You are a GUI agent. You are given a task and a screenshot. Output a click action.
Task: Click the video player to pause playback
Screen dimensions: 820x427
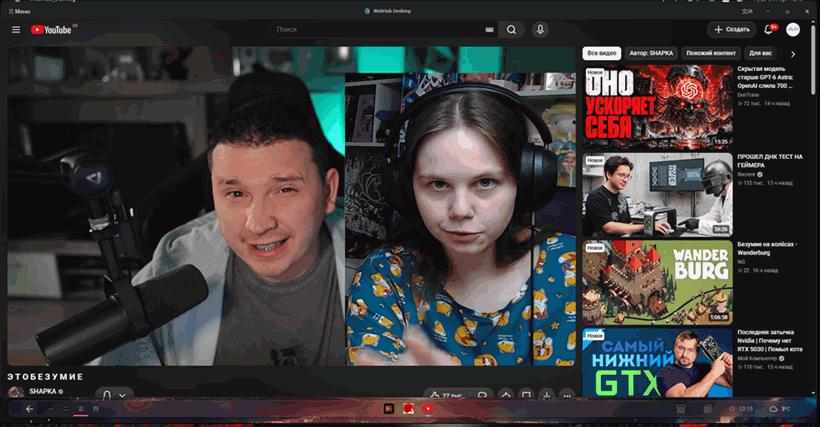tap(291, 206)
